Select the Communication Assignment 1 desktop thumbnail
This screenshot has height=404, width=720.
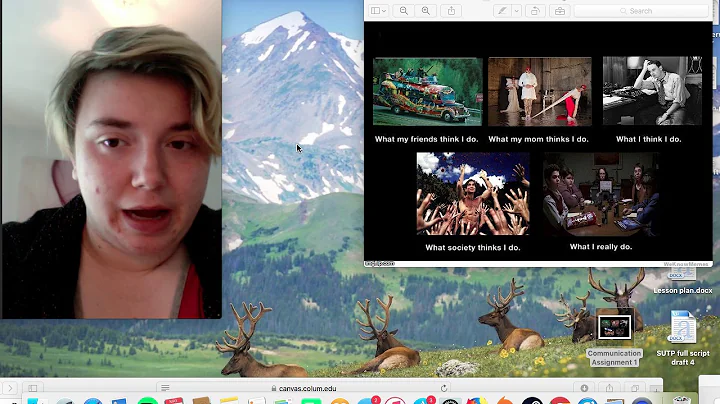click(614, 327)
